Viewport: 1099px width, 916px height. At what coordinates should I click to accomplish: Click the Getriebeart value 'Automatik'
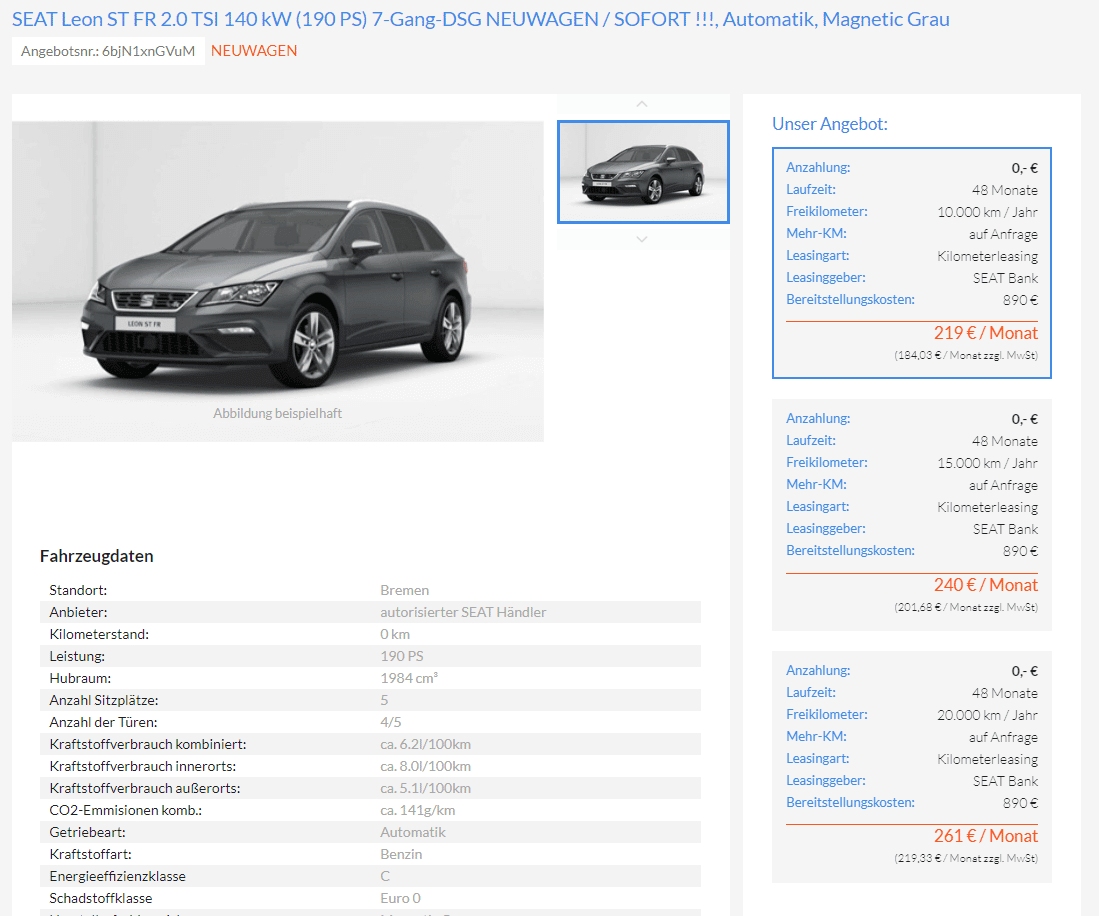[413, 832]
